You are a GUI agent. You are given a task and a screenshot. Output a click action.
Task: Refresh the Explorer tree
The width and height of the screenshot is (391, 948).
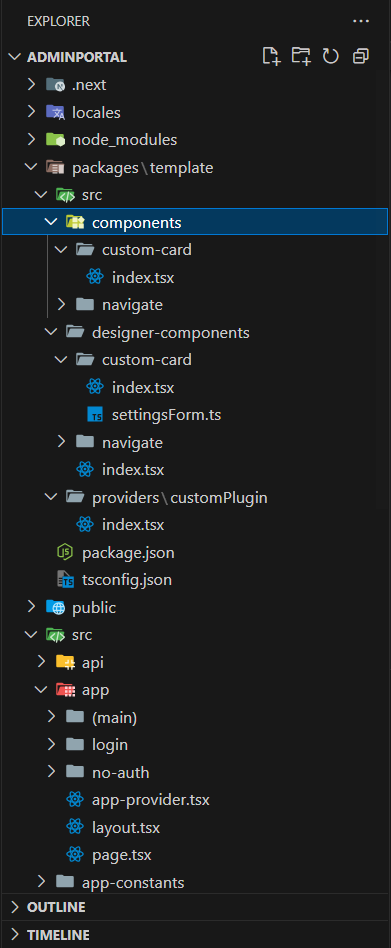[331, 56]
